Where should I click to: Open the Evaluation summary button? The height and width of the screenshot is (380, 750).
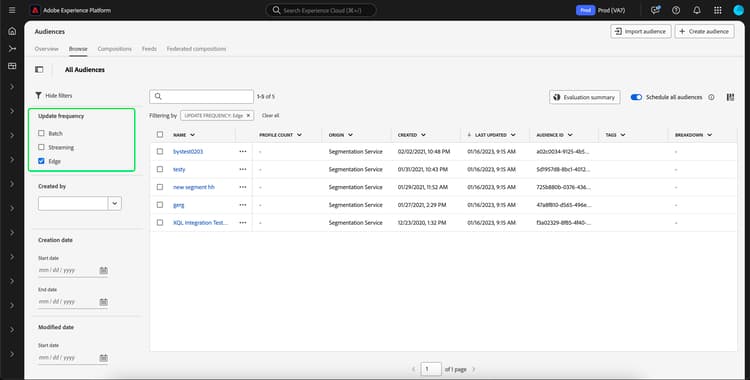[x=585, y=97]
